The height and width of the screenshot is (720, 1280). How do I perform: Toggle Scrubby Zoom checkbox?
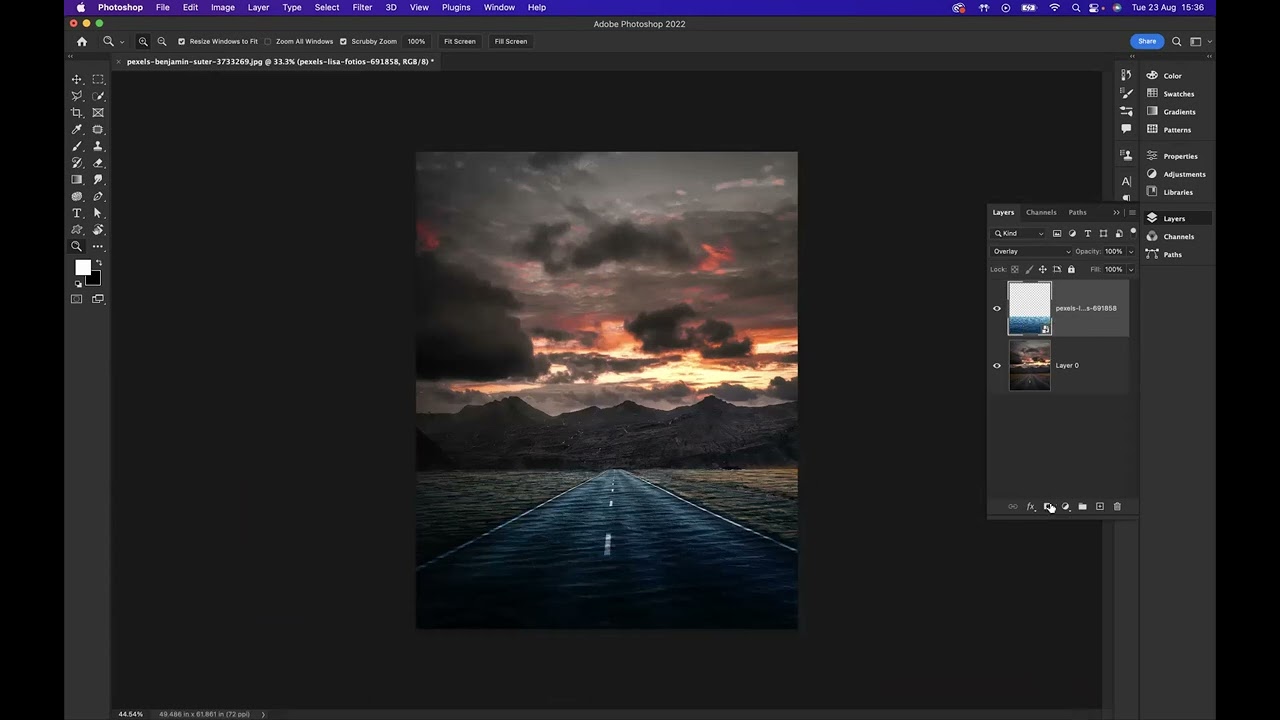[343, 41]
